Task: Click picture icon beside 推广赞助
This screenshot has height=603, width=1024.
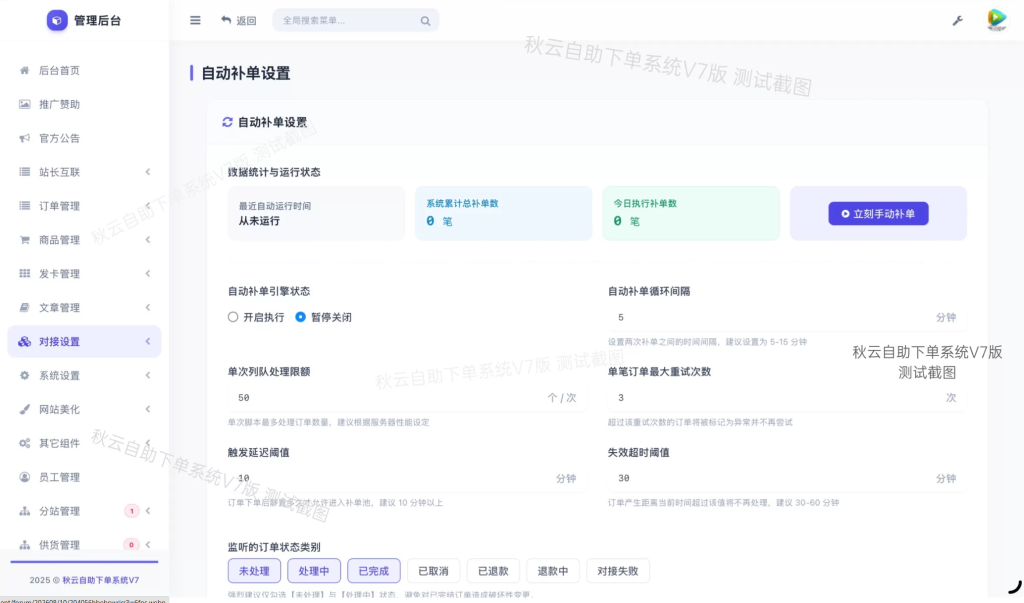Action: [24, 105]
